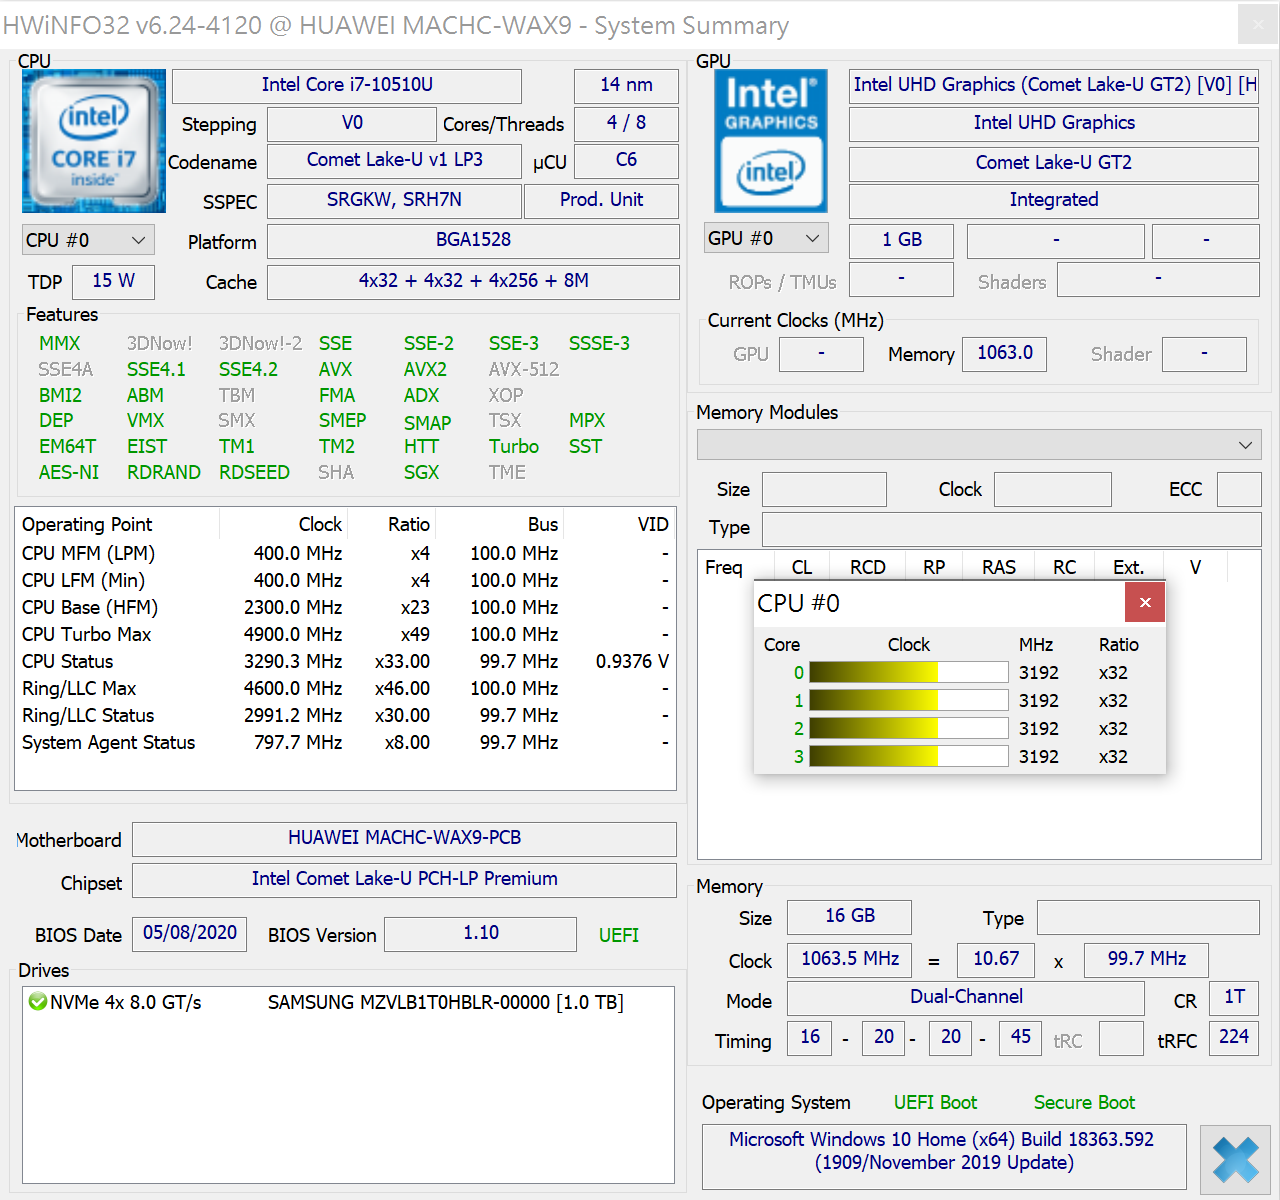1280x1200 pixels.
Task: Click the 4 / 8 Cores/Threads value
Action: pyautogui.click(x=626, y=124)
